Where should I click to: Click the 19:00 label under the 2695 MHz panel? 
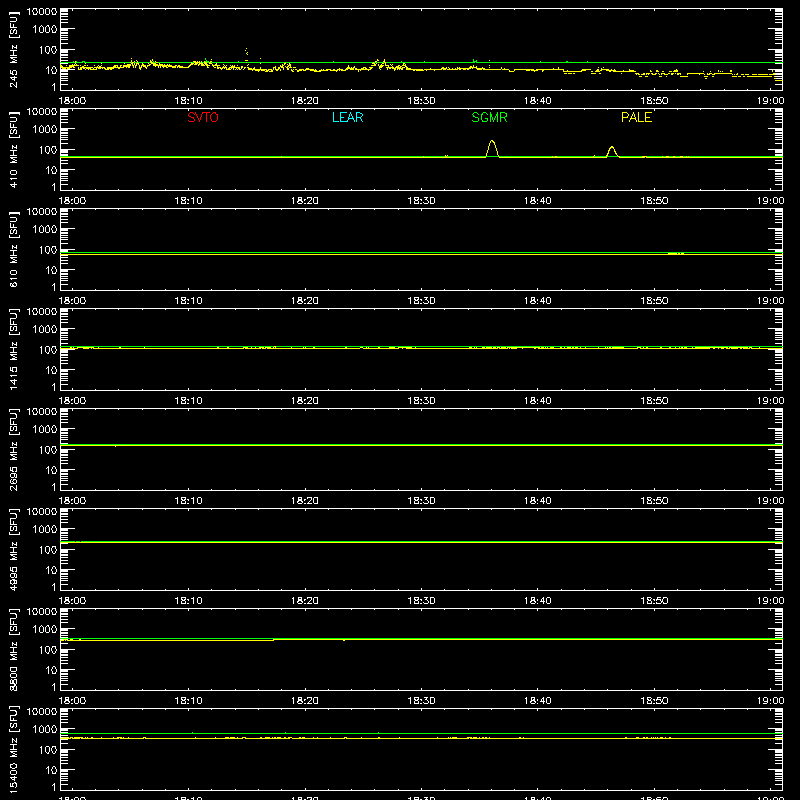[770, 501]
